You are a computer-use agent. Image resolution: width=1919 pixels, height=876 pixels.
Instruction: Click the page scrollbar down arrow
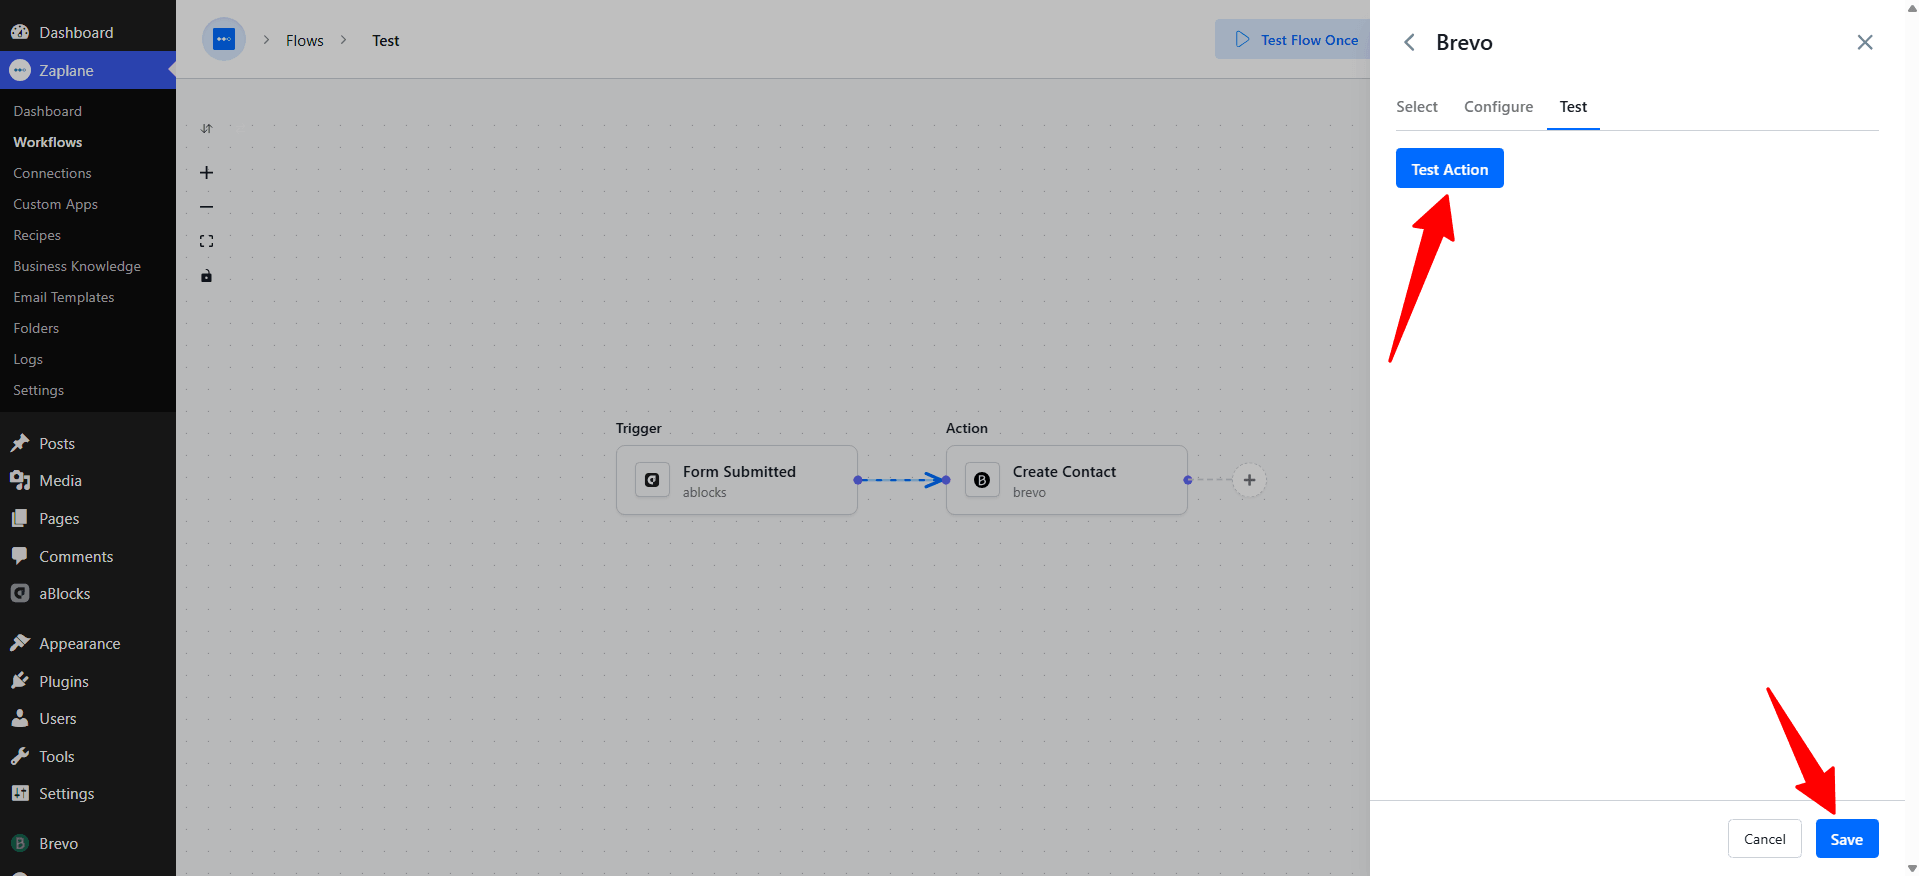[x=1912, y=868]
